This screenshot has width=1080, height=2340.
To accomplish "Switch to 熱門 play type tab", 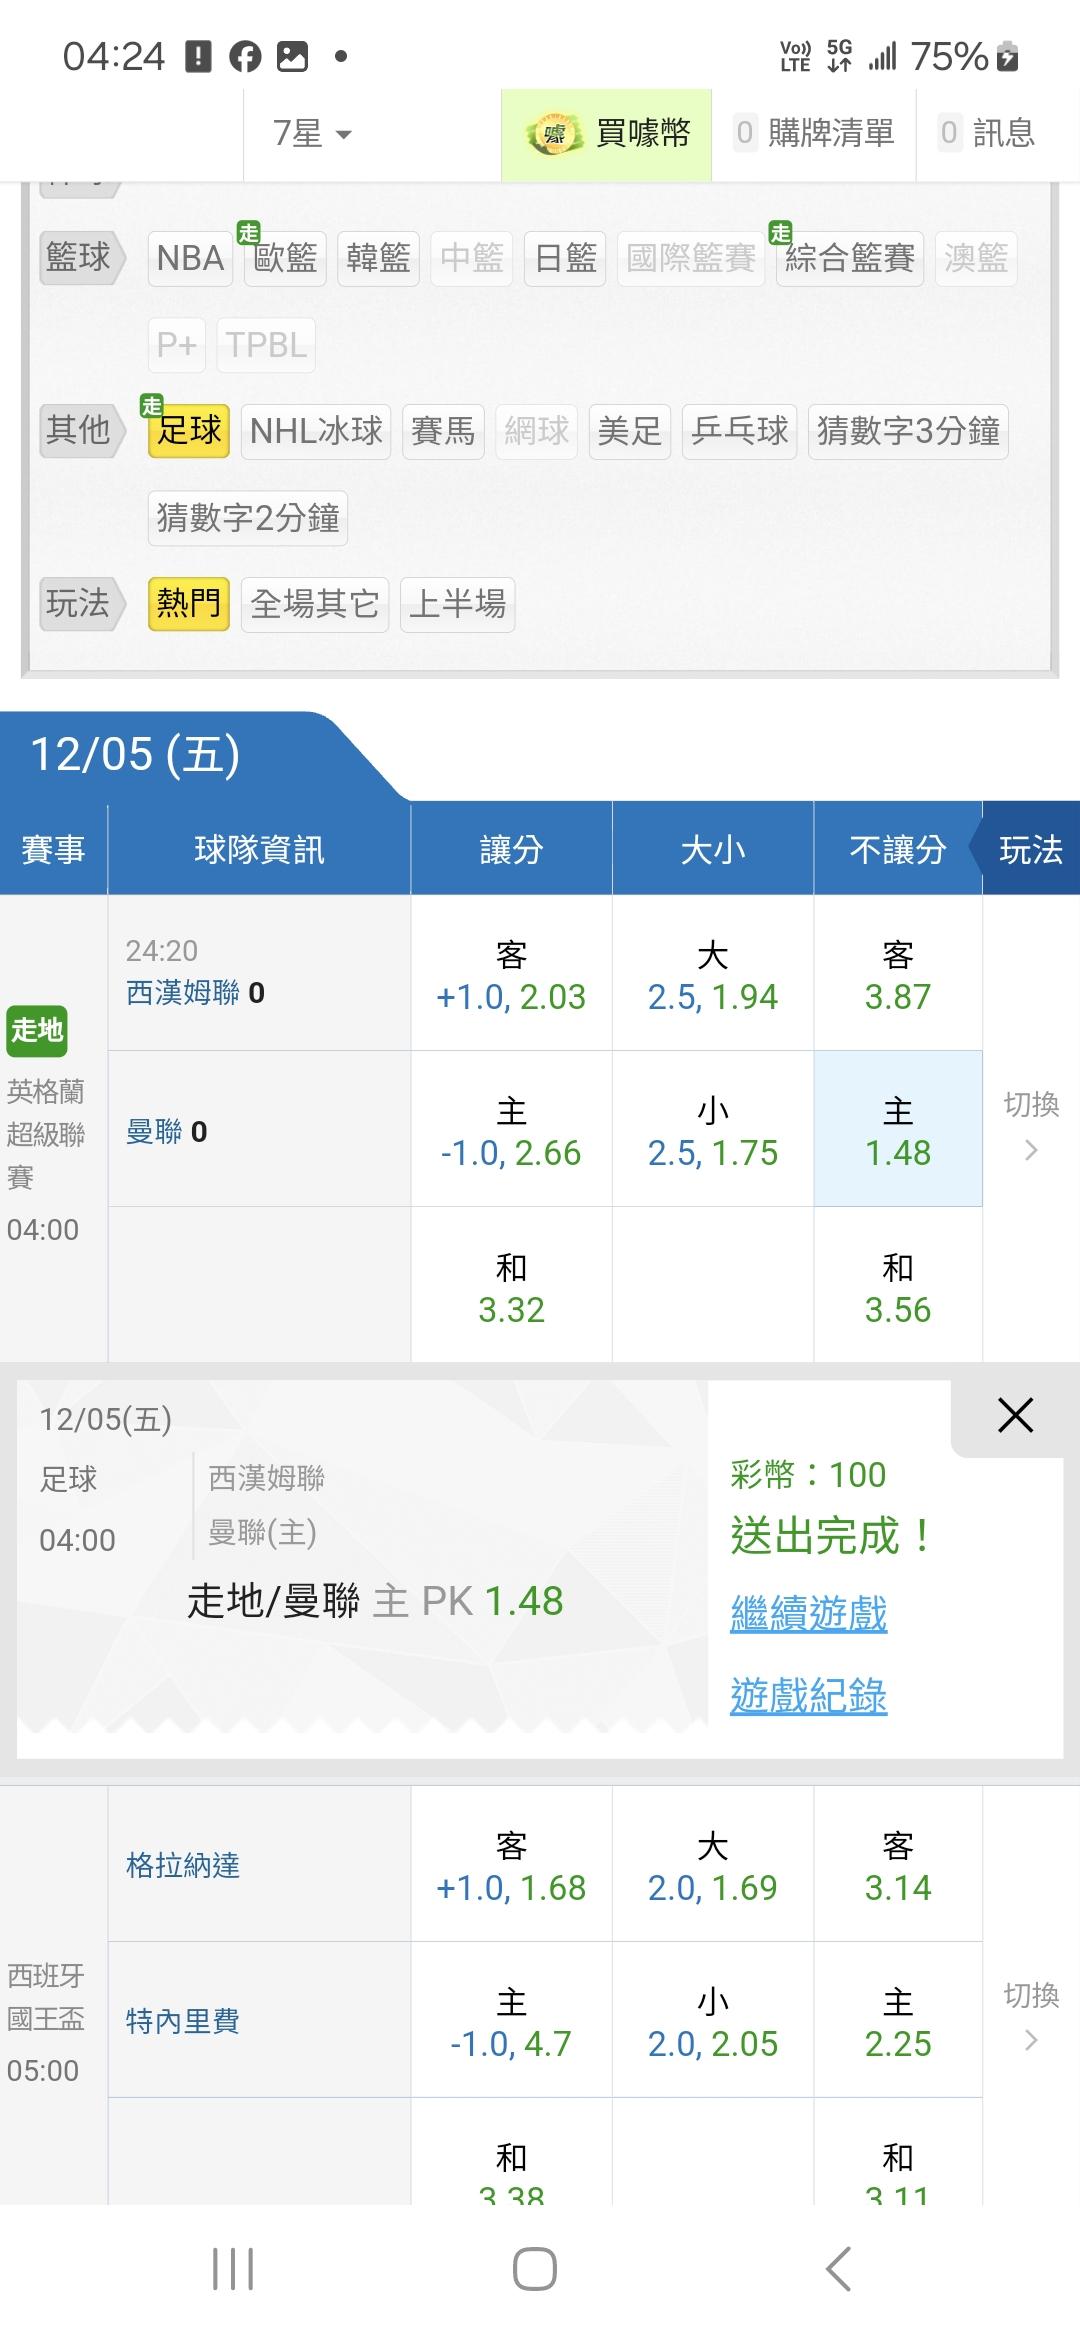I will [x=189, y=604].
